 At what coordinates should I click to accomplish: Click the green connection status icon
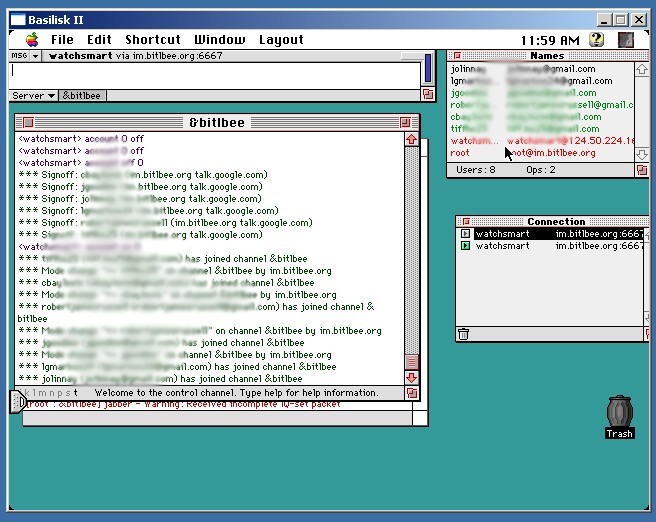(465, 246)
